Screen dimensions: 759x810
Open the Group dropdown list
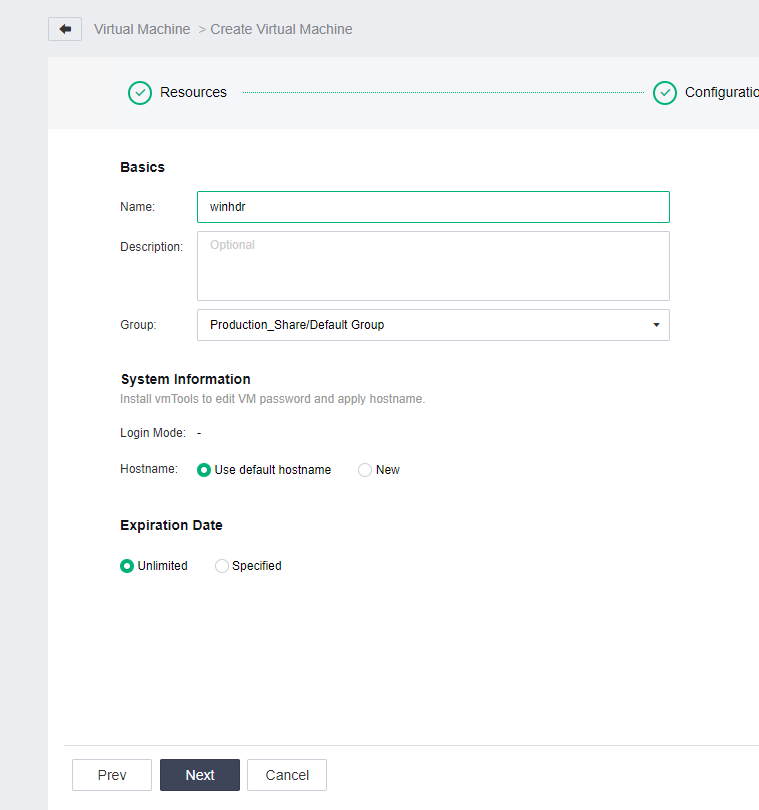433,325
